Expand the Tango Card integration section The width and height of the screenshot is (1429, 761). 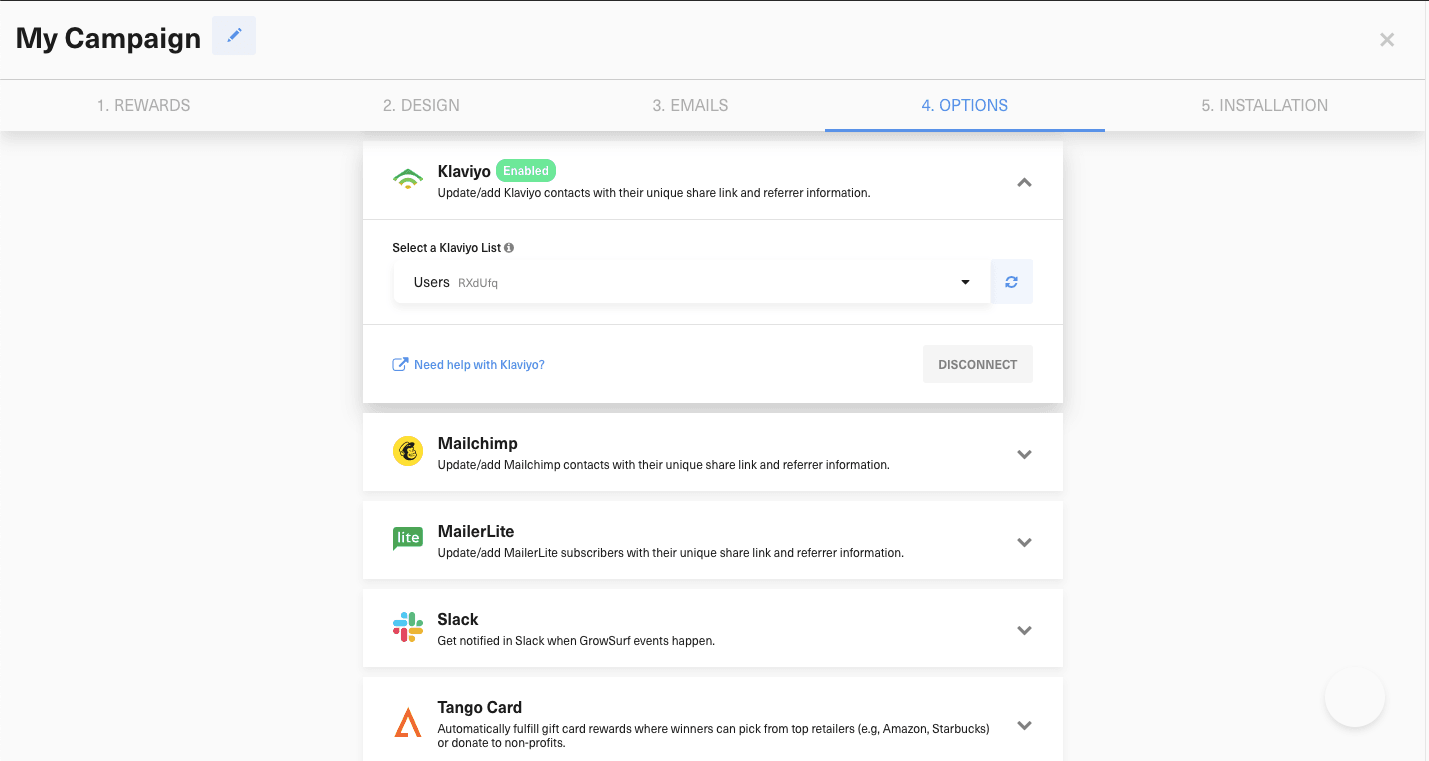tap(1024, 725)
